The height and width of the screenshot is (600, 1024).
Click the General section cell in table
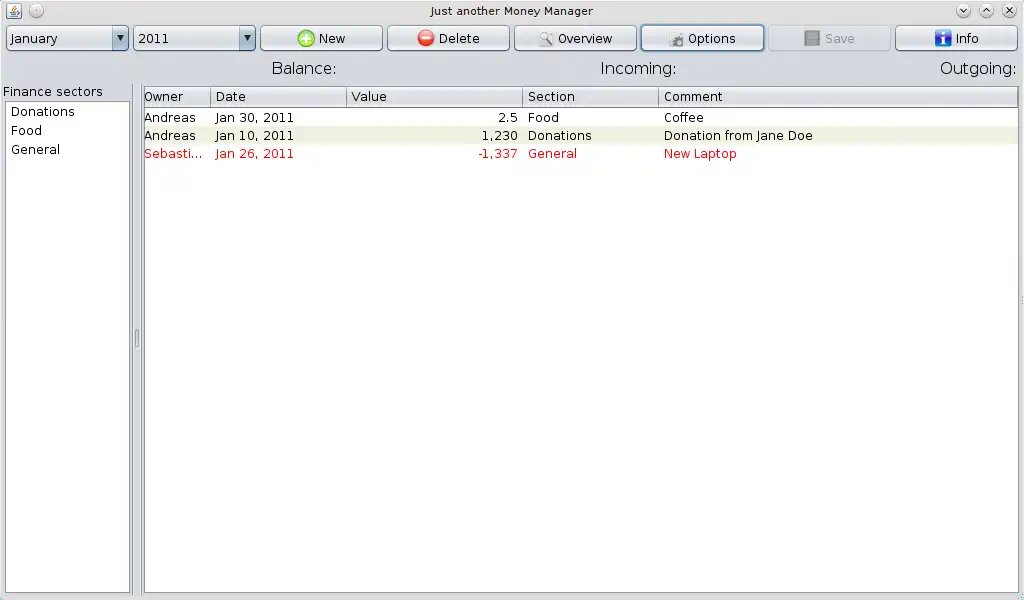click(x=590, y=154)
